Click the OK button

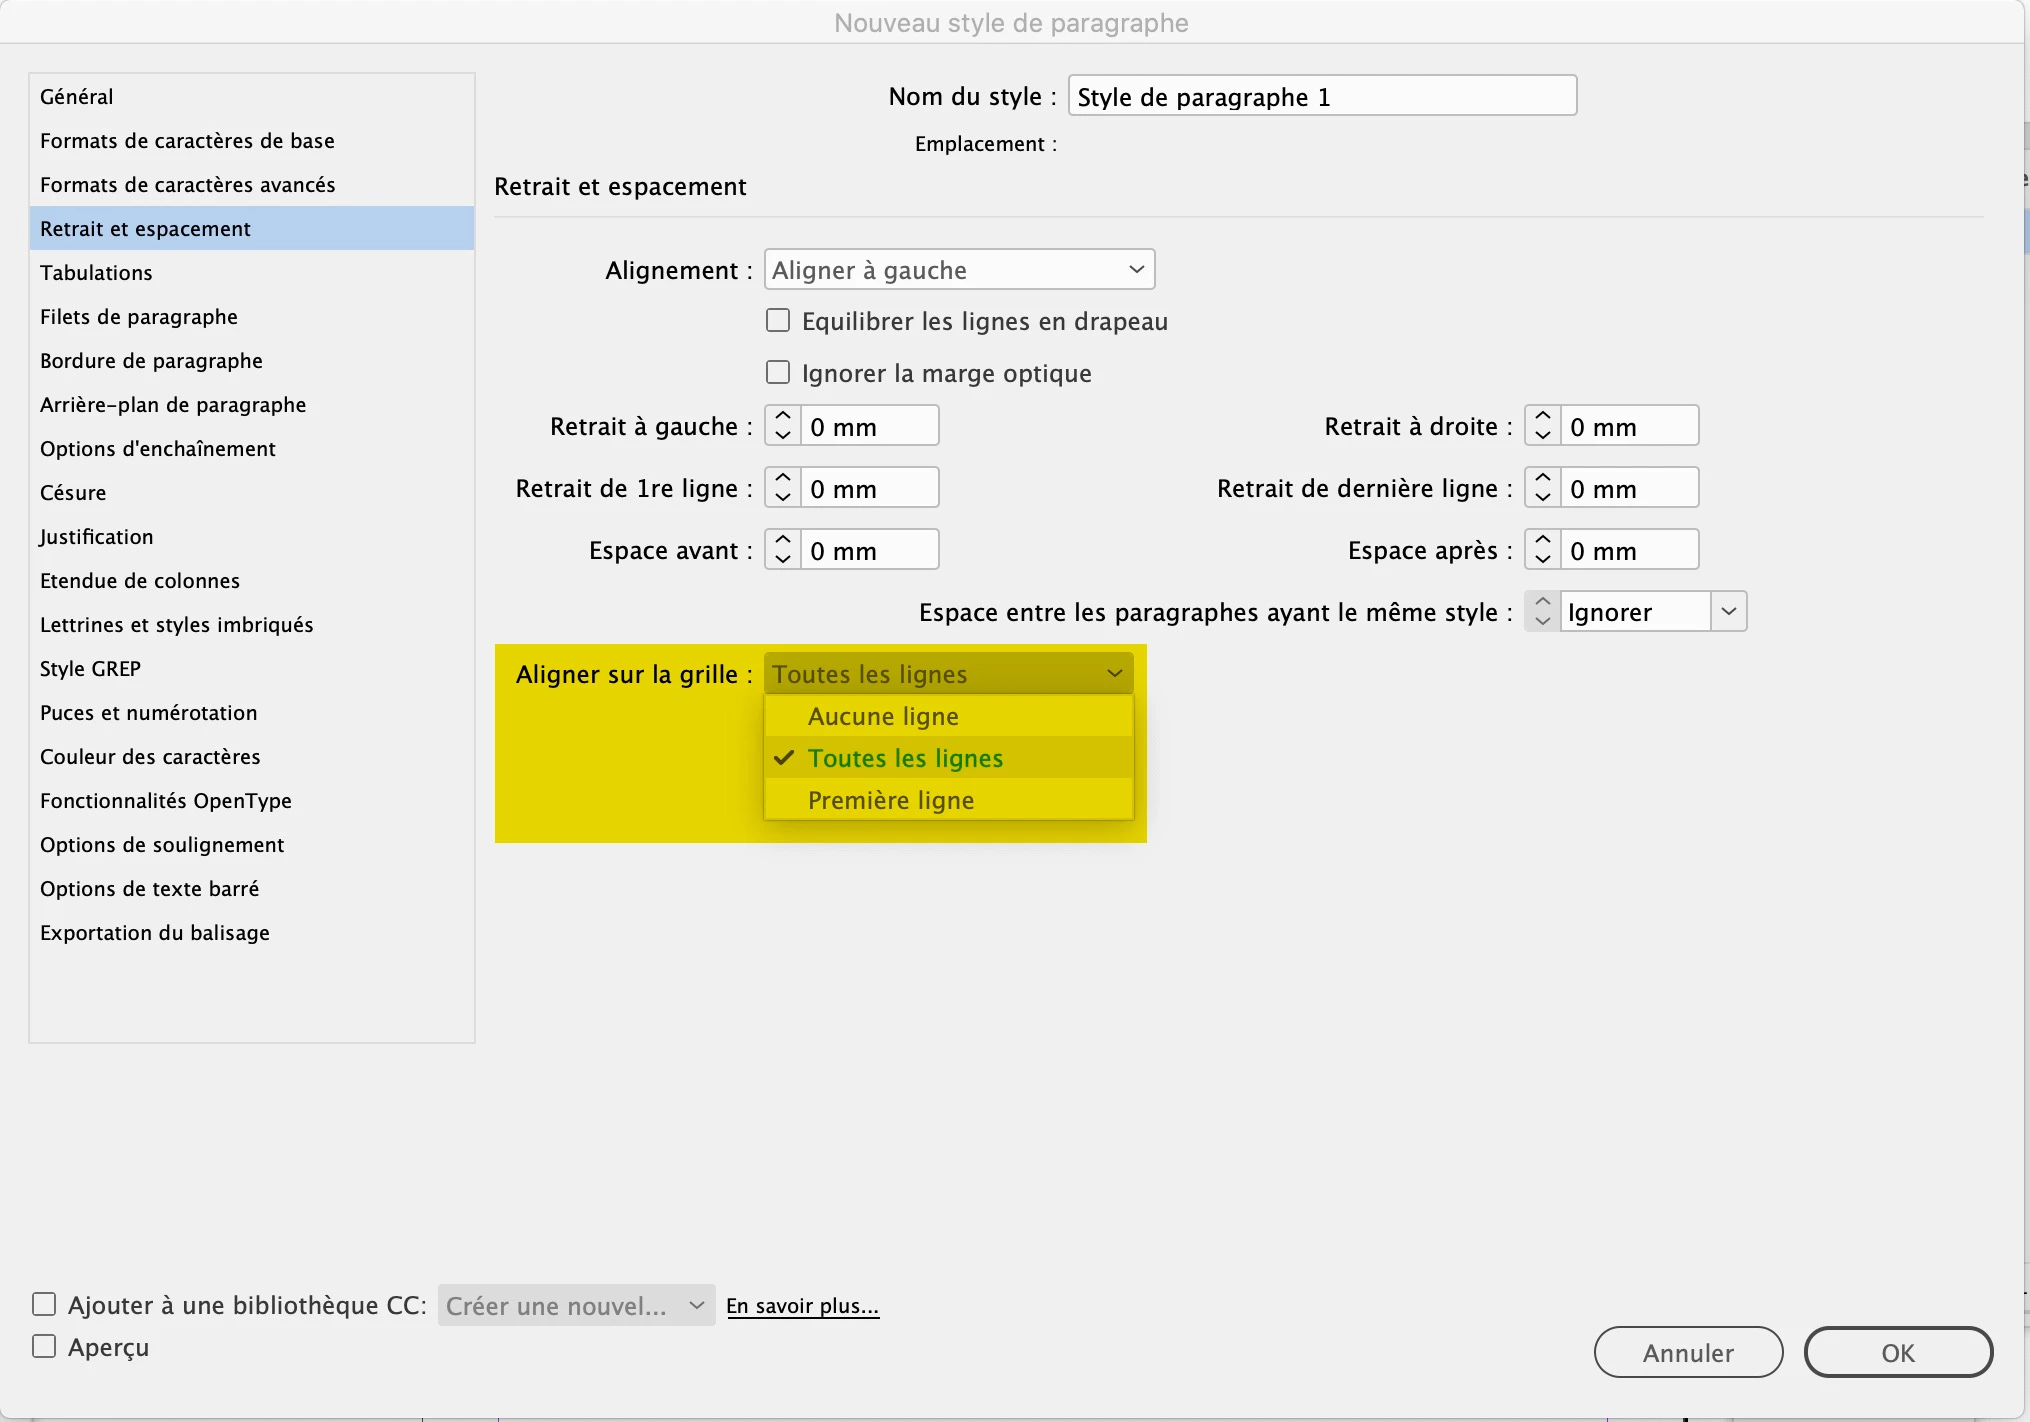[1897, 1353]
